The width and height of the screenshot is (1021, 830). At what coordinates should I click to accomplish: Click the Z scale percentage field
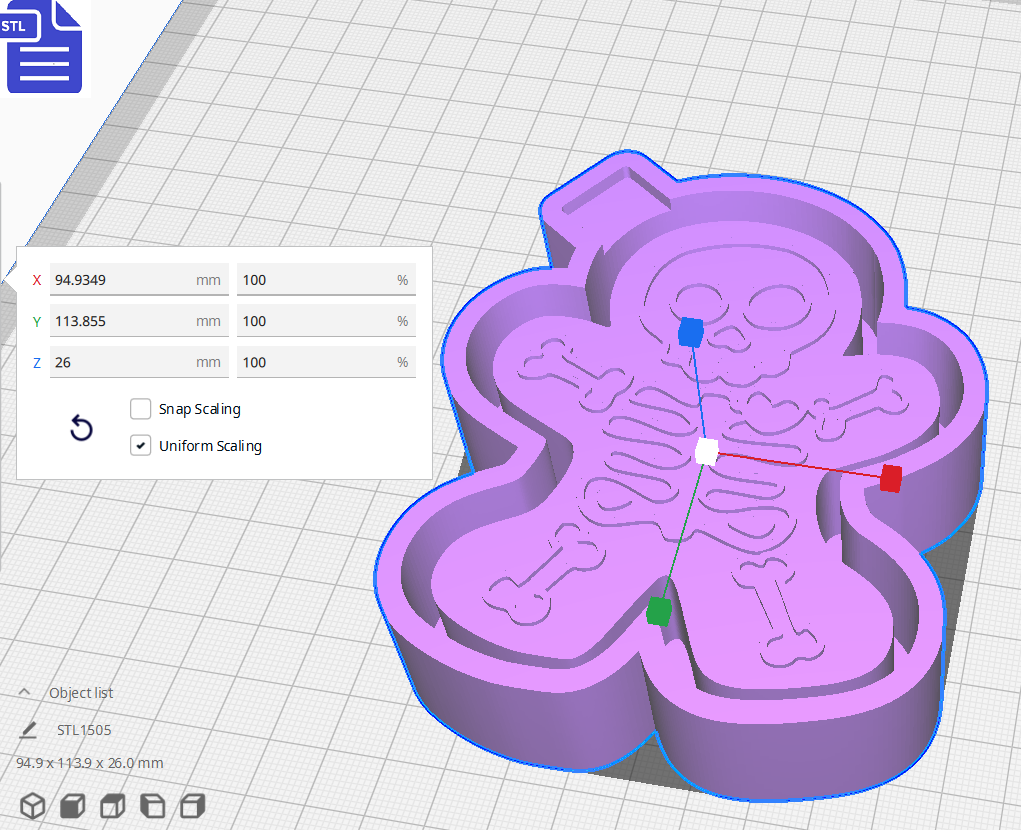click(x=325, y=361)
